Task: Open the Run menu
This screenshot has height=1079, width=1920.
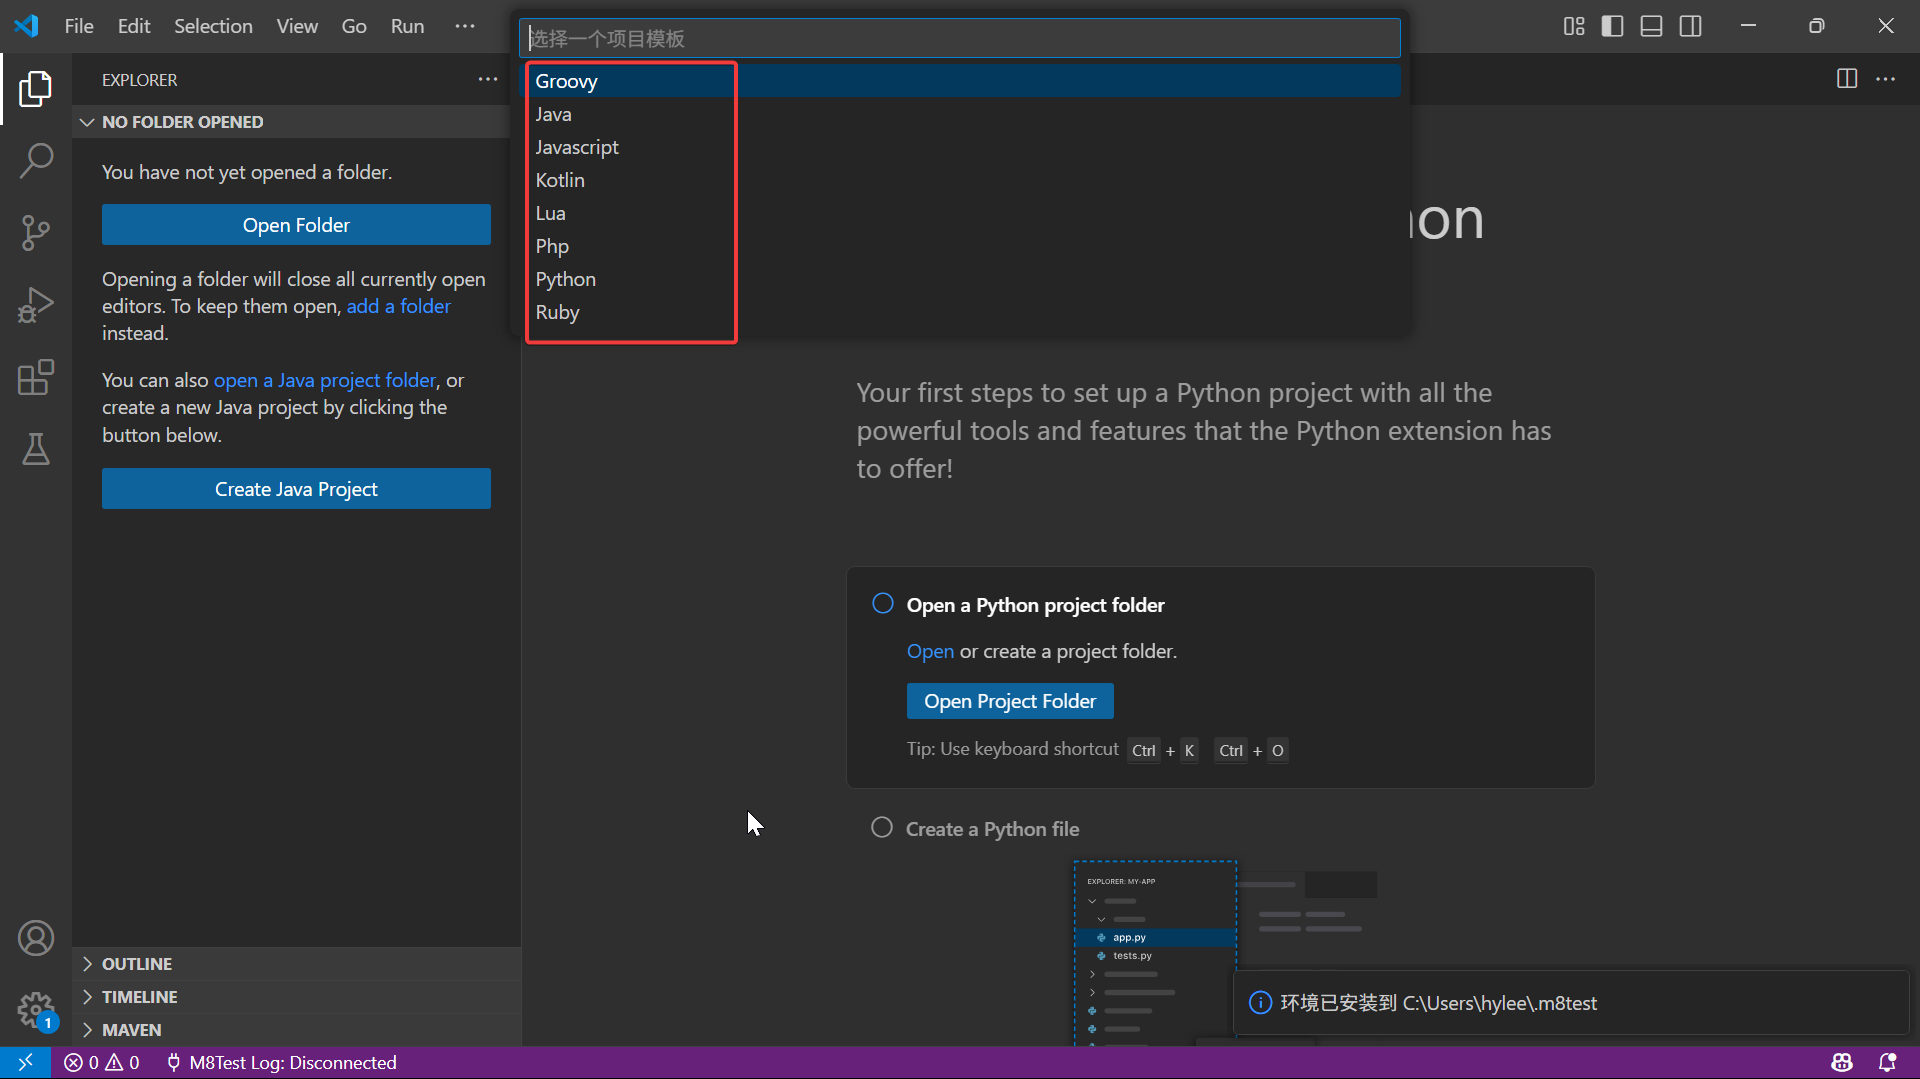Action: (x=407, y=26)
